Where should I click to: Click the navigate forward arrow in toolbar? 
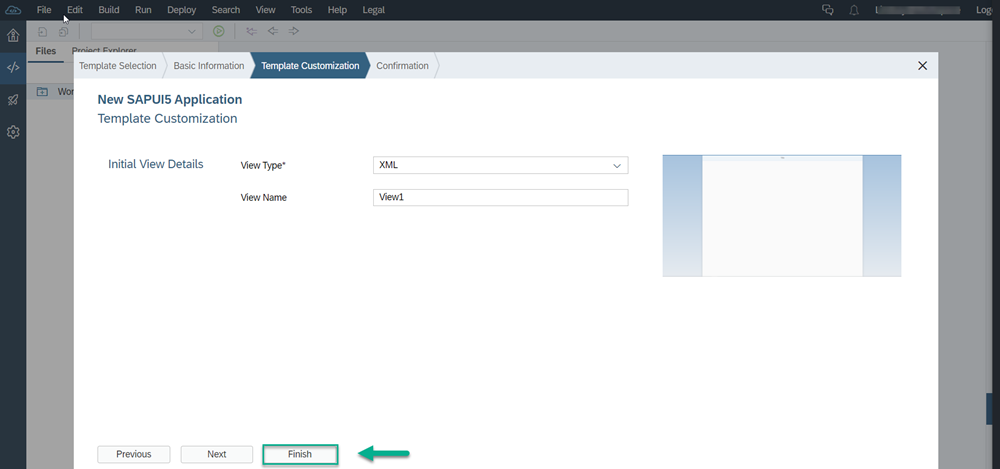click(293, 31)
